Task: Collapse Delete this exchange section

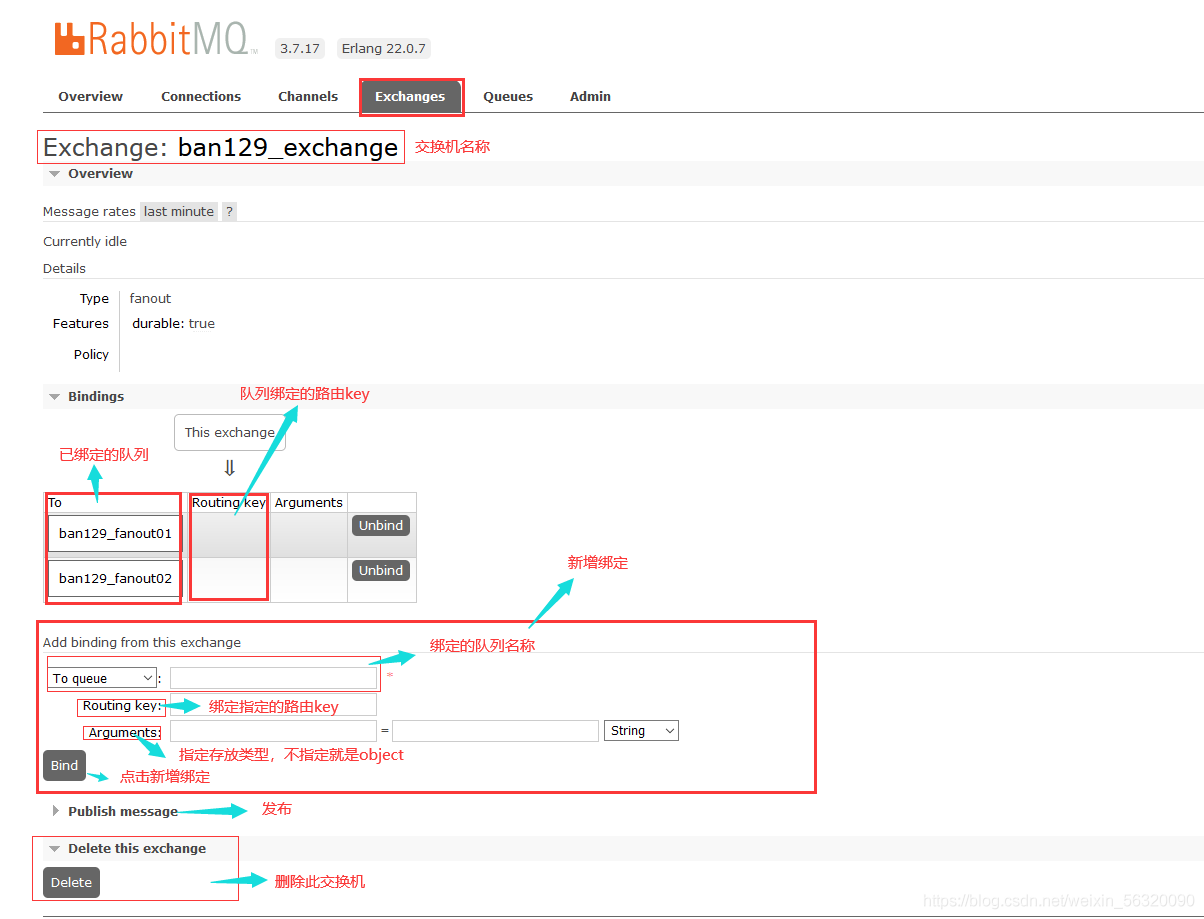Action: click(x=127, y=849)
